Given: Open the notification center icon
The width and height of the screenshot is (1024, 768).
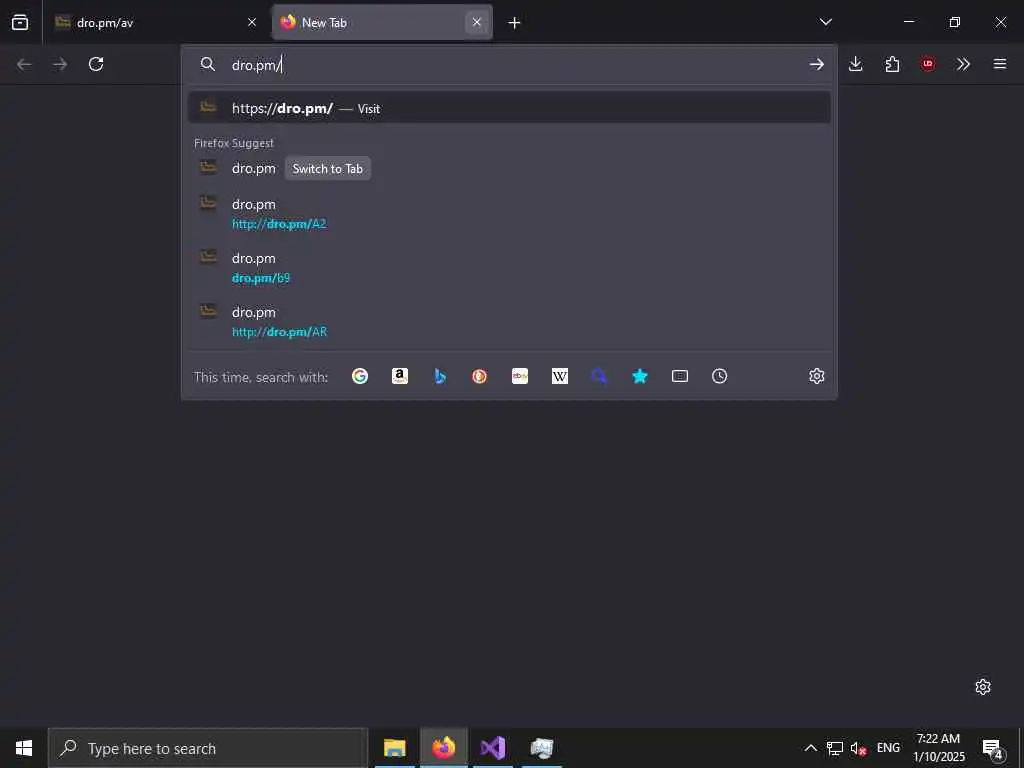Looking at the screenshot, I should pos(993,749).
